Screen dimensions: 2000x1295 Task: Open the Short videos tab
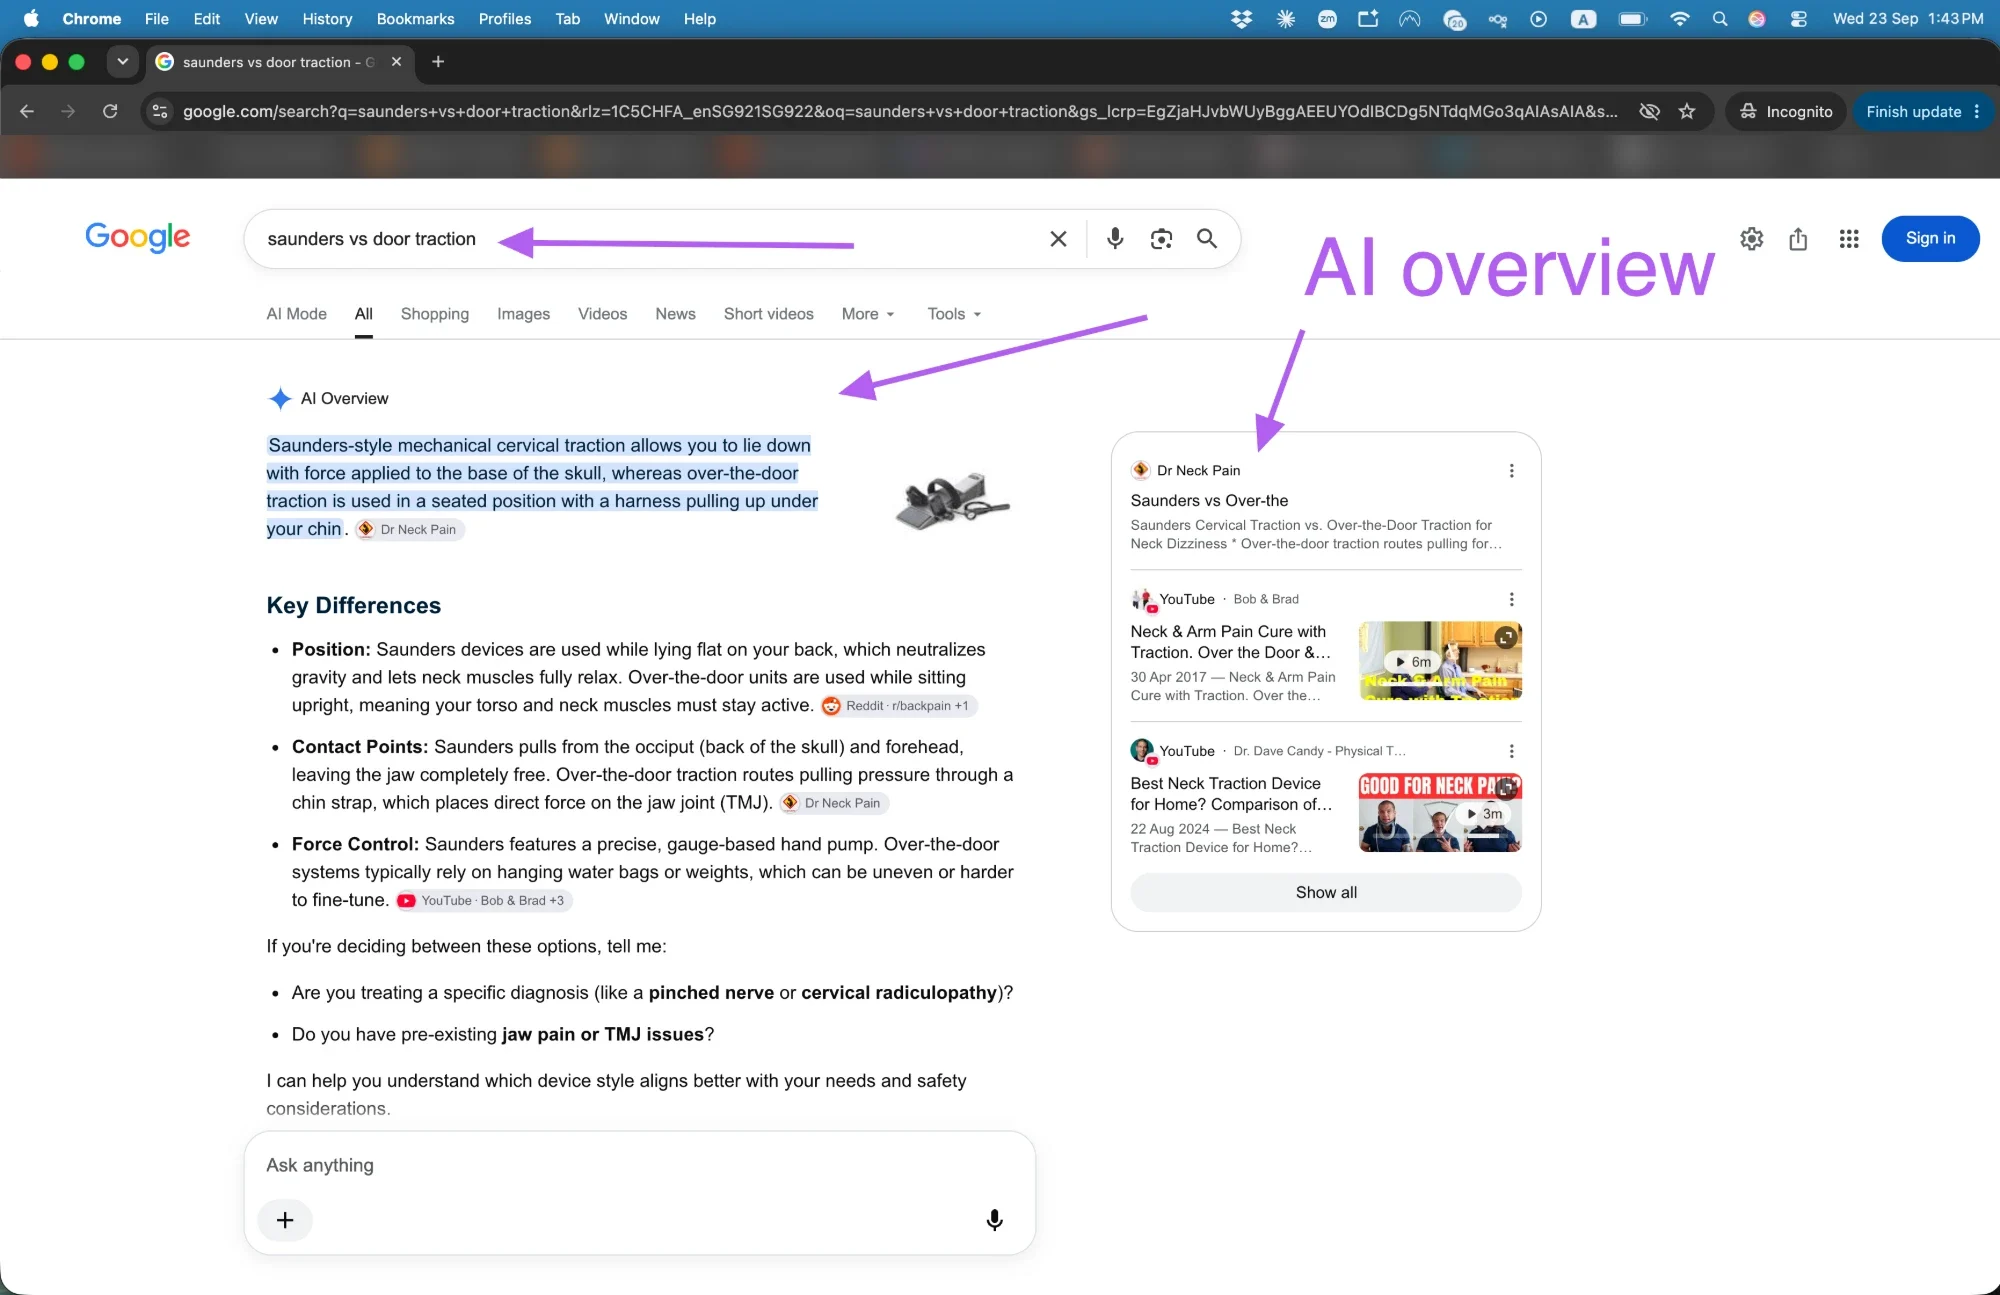(769, 314)
